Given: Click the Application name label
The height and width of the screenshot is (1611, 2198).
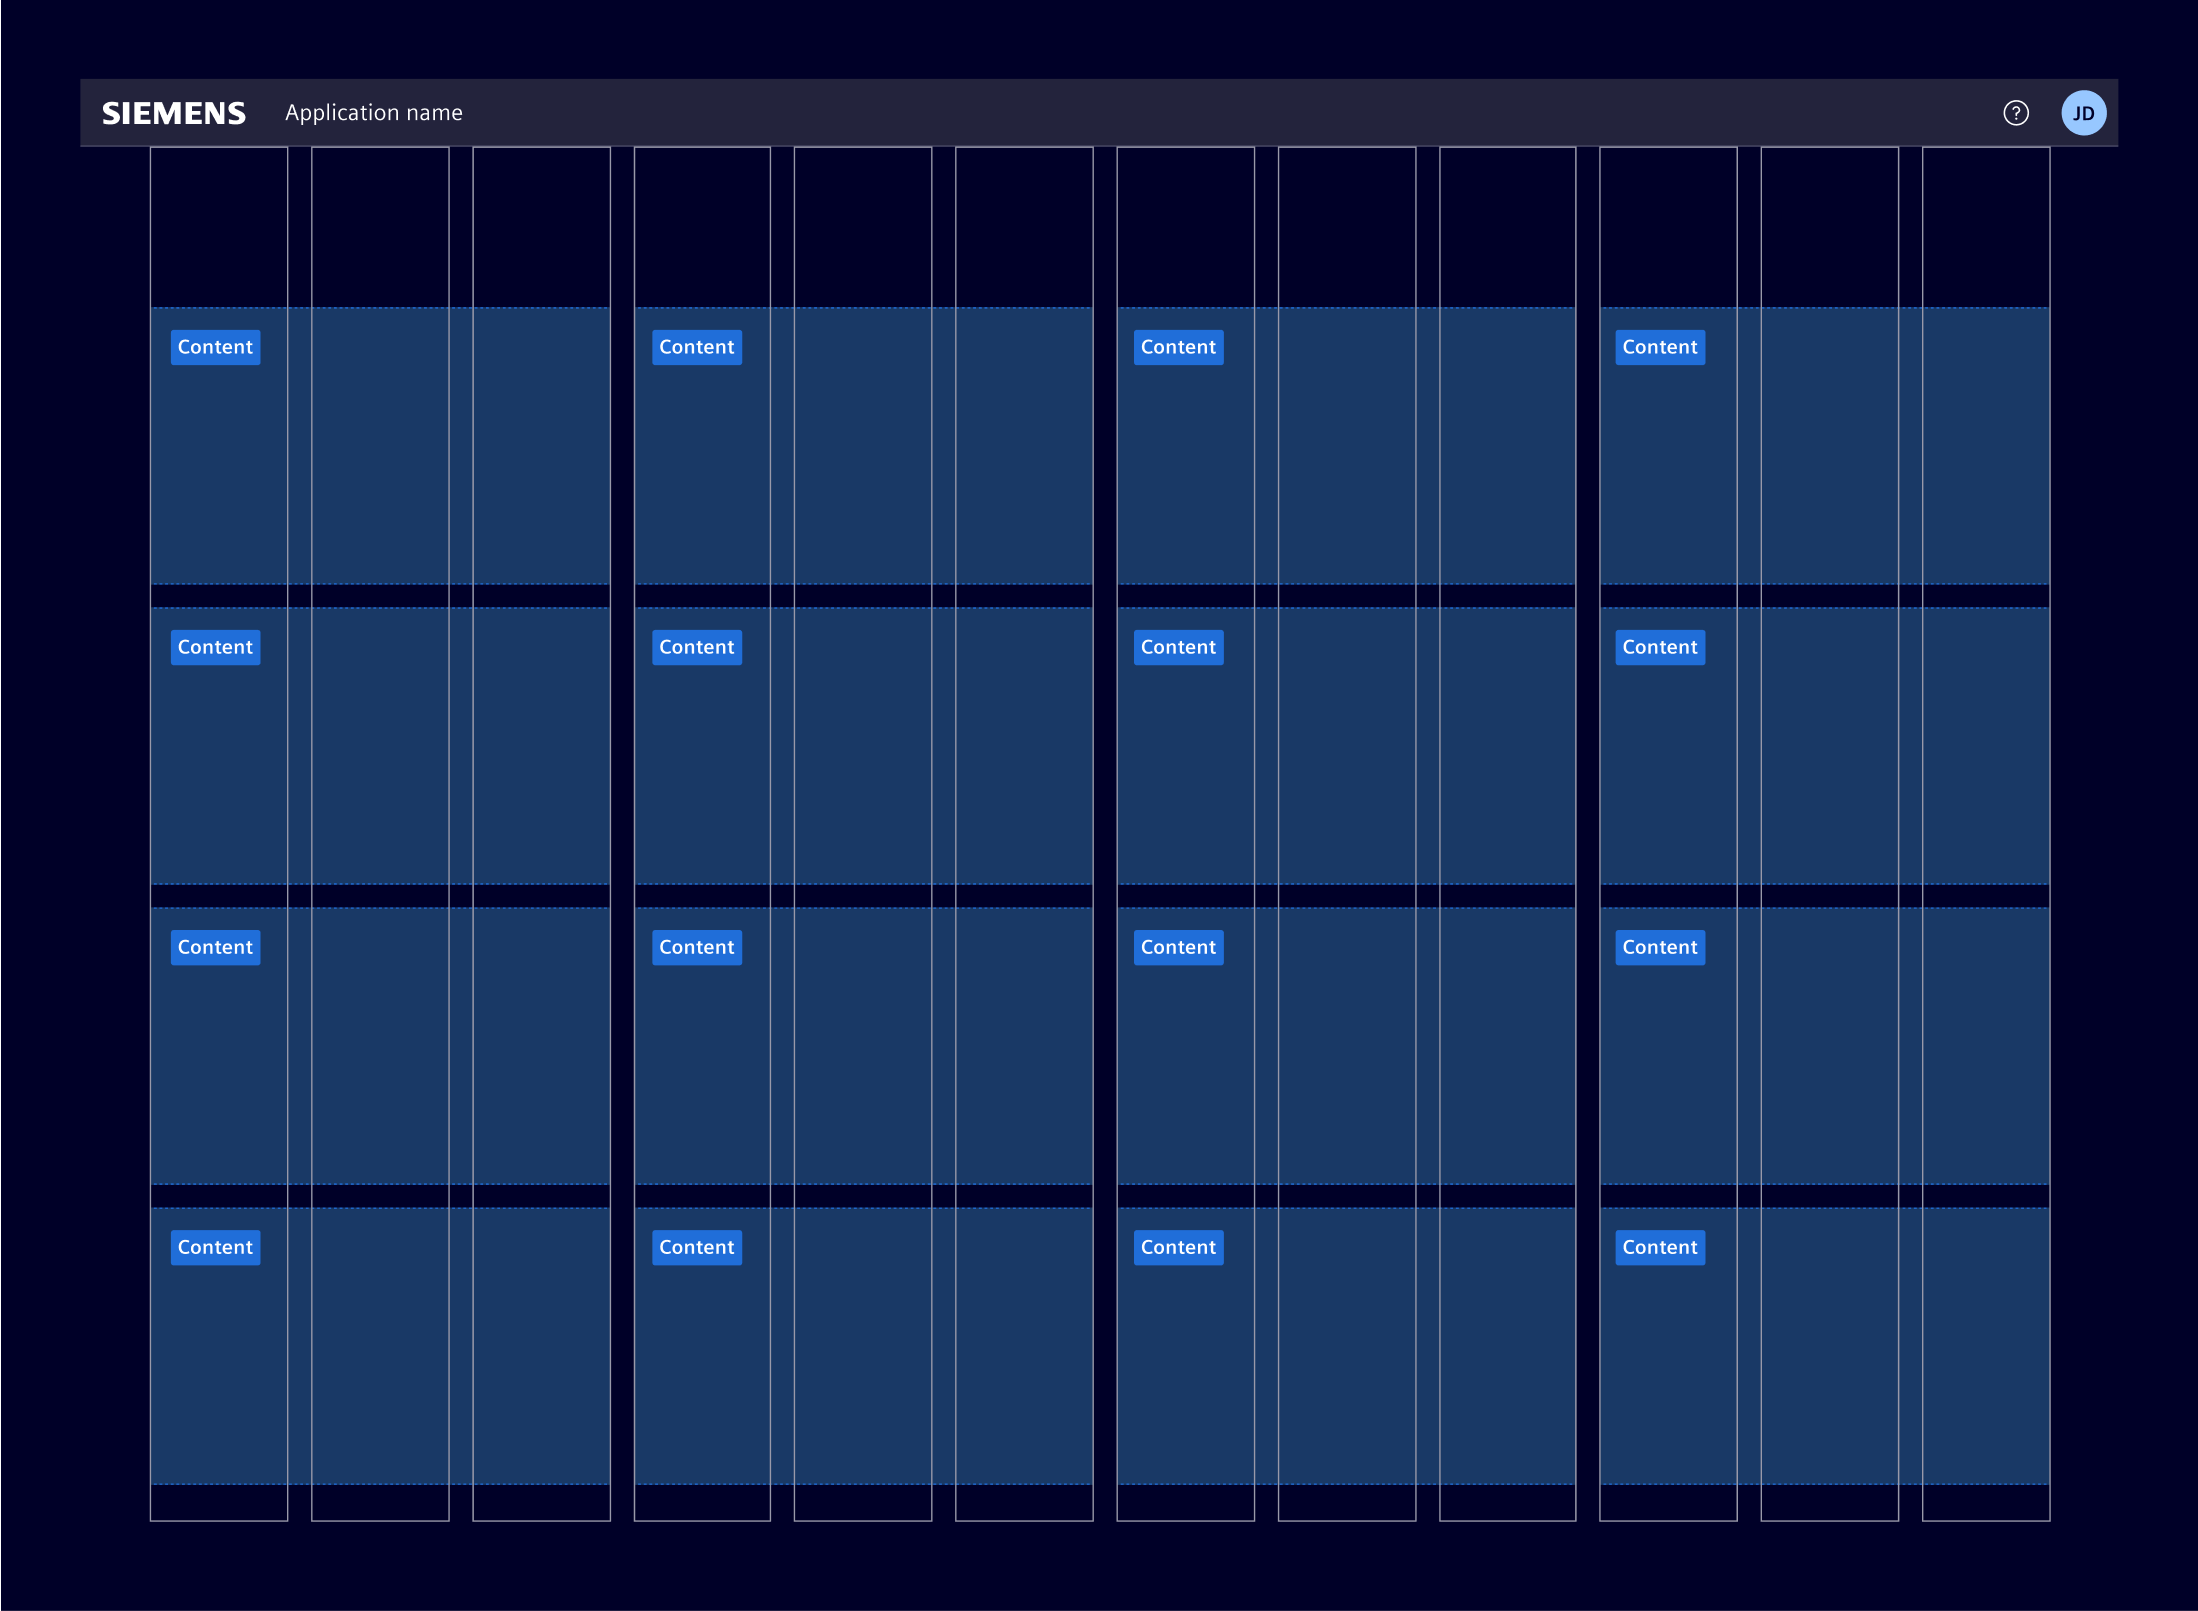Looking at the screenshot, I should pyautogui.click(x=374, y=113).
